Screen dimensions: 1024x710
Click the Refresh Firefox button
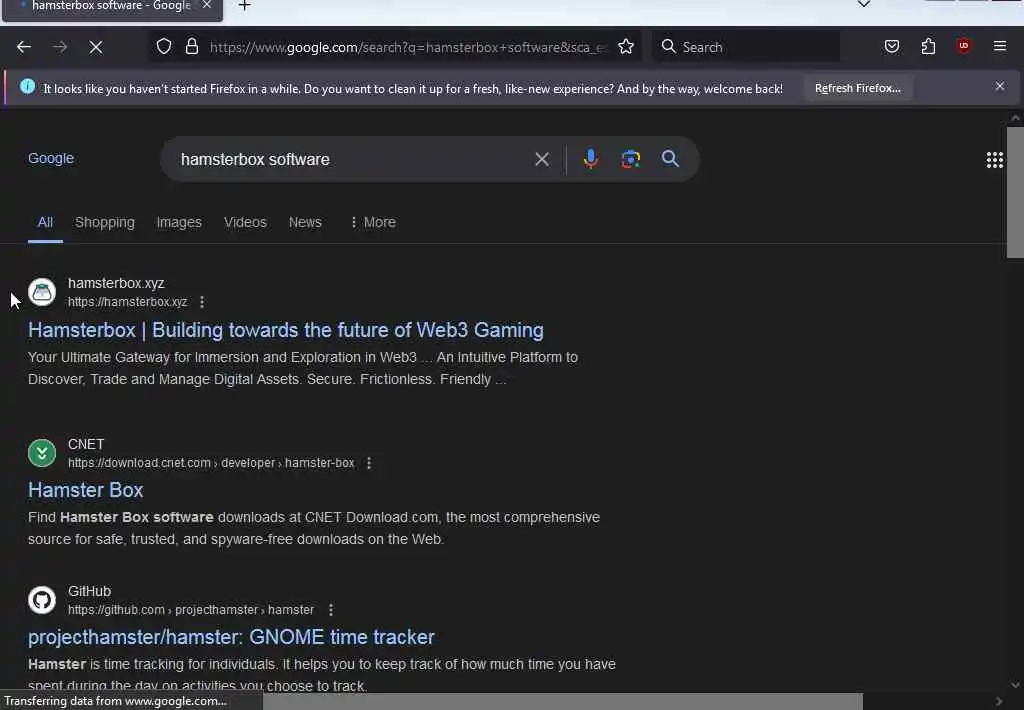[857, 88]
